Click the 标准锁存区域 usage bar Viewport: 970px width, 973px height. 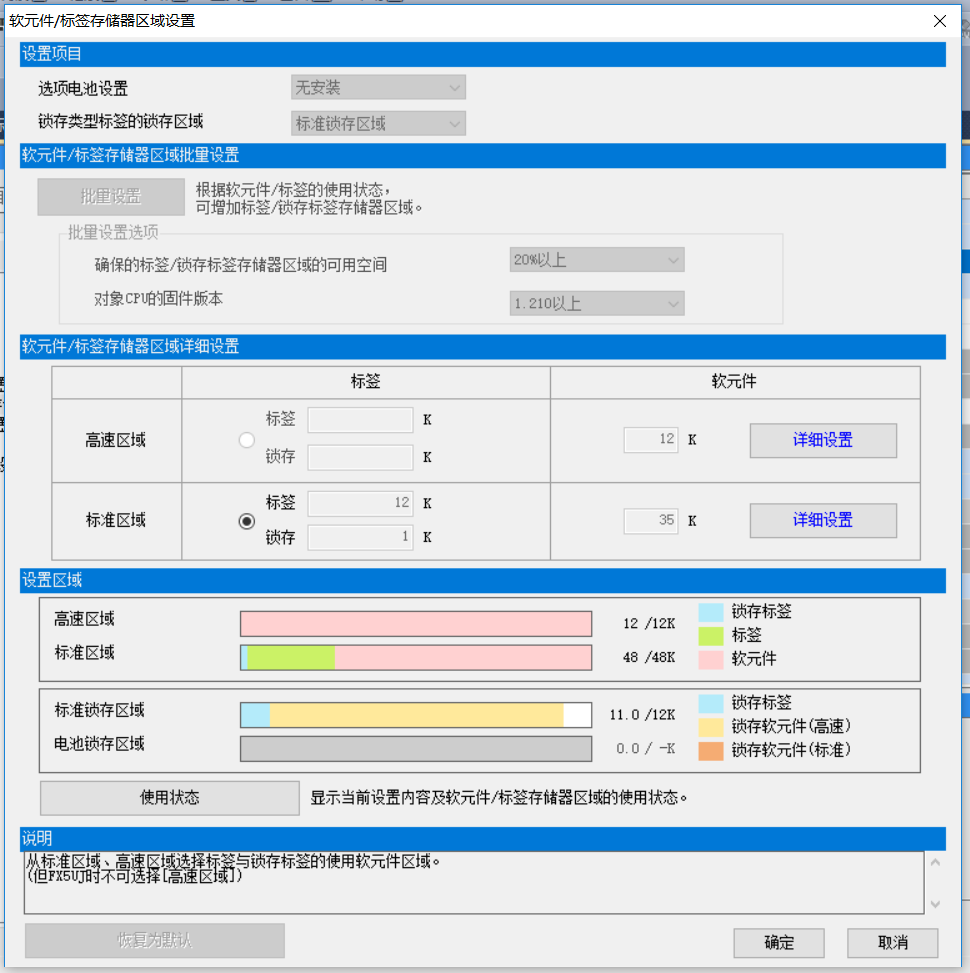416,715
